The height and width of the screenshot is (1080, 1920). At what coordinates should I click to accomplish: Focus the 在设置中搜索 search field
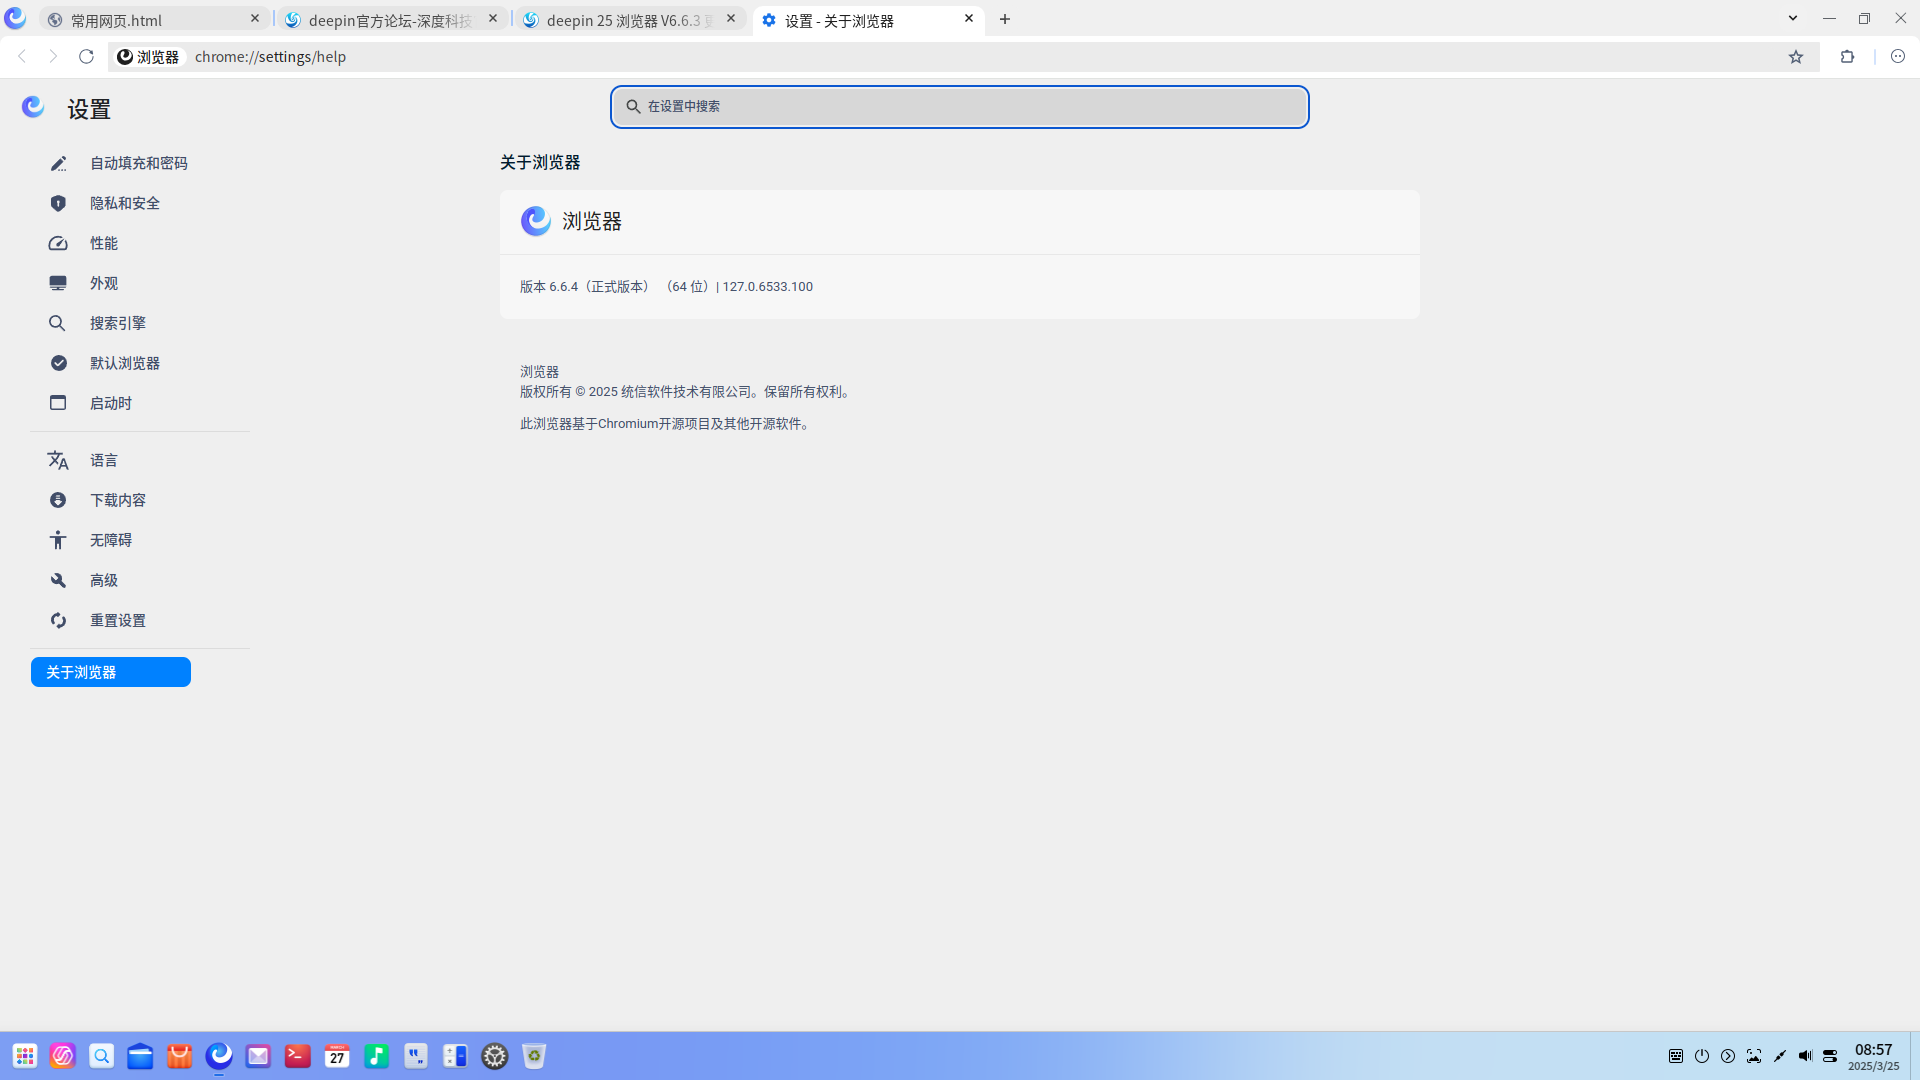(960, 107)
